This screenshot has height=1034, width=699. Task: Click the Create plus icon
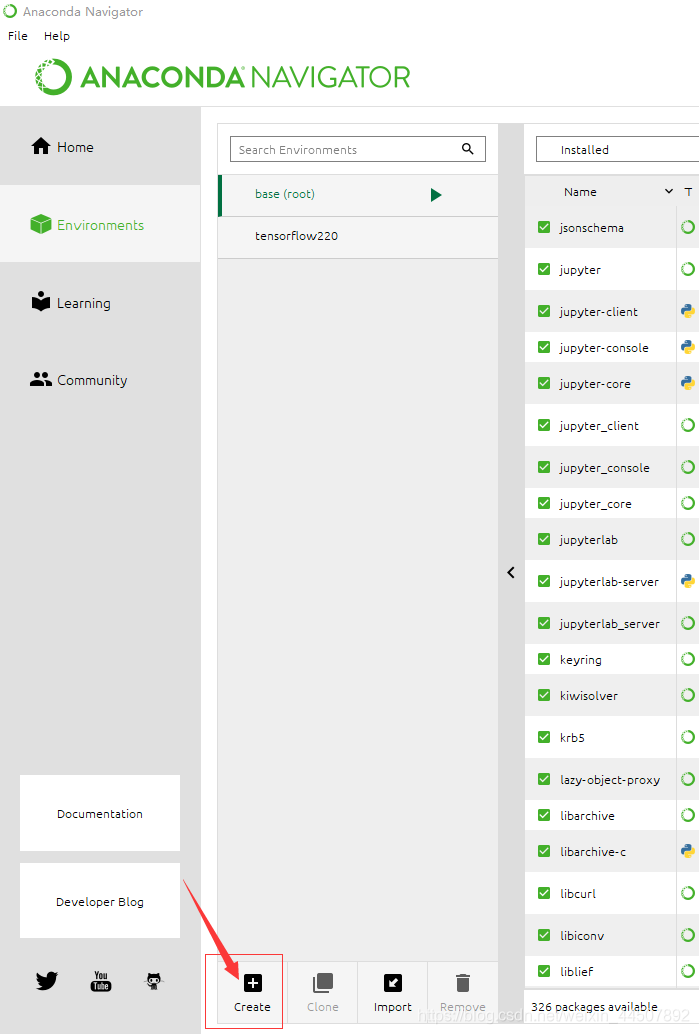pyautogui.click(x=253, y=983)
